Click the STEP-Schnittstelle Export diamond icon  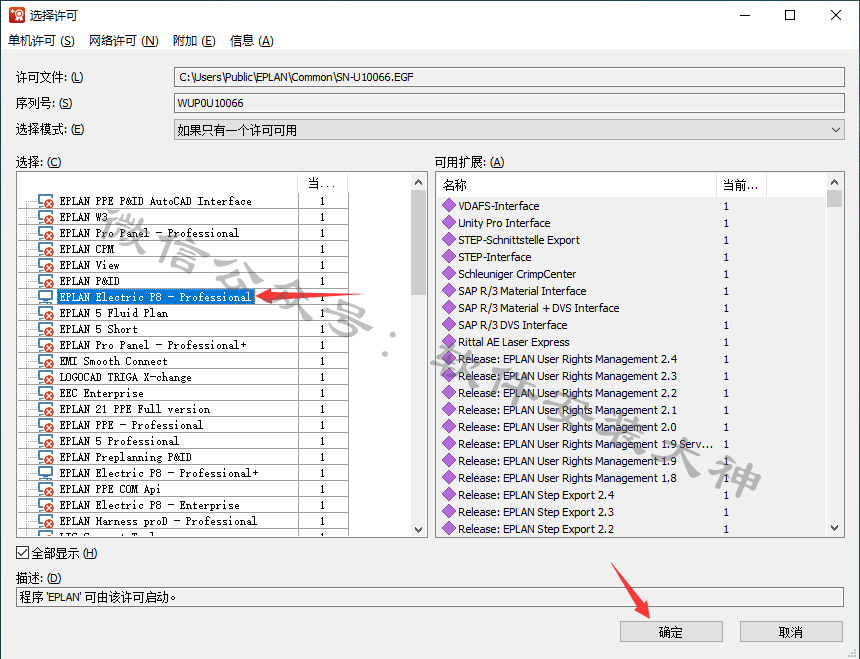pyautogui.click(x=449, y=240)
